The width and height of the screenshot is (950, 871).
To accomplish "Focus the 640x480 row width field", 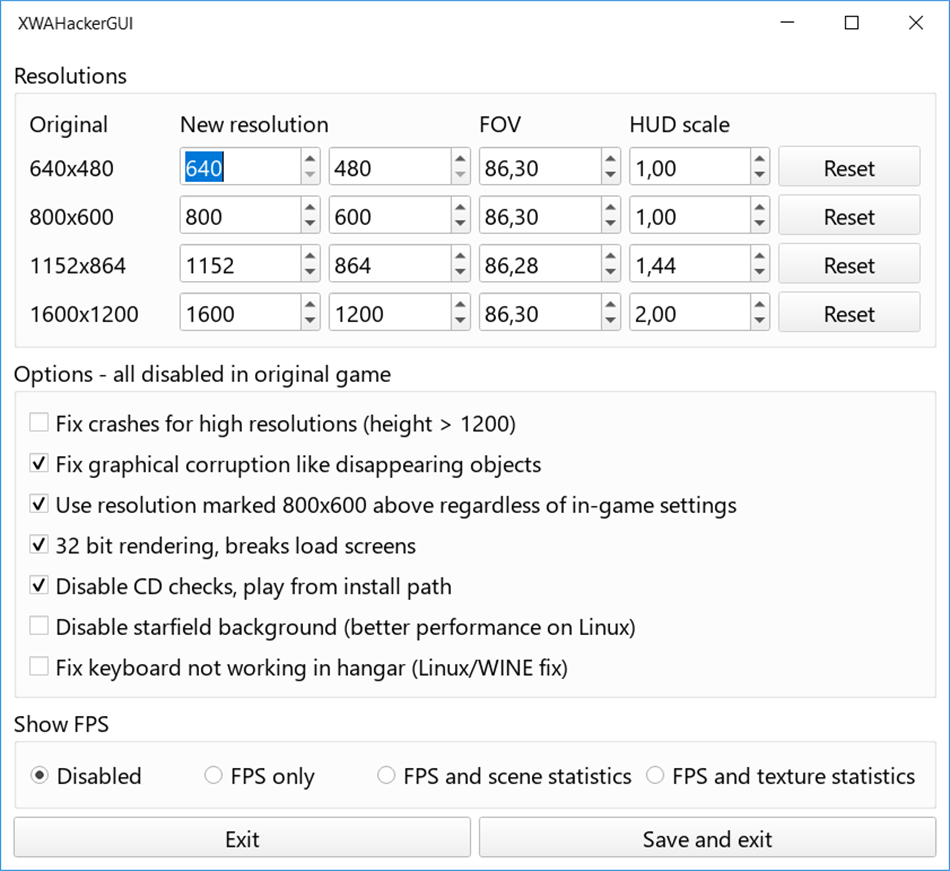I will 241,167.
